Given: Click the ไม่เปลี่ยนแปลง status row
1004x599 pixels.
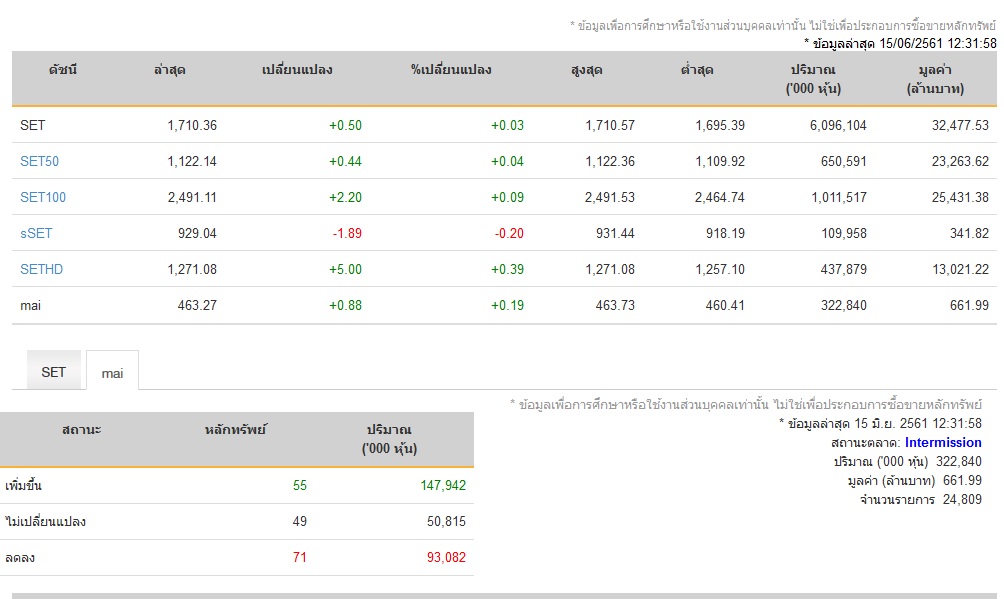Looking at the screenshot, I should [237, 521].
